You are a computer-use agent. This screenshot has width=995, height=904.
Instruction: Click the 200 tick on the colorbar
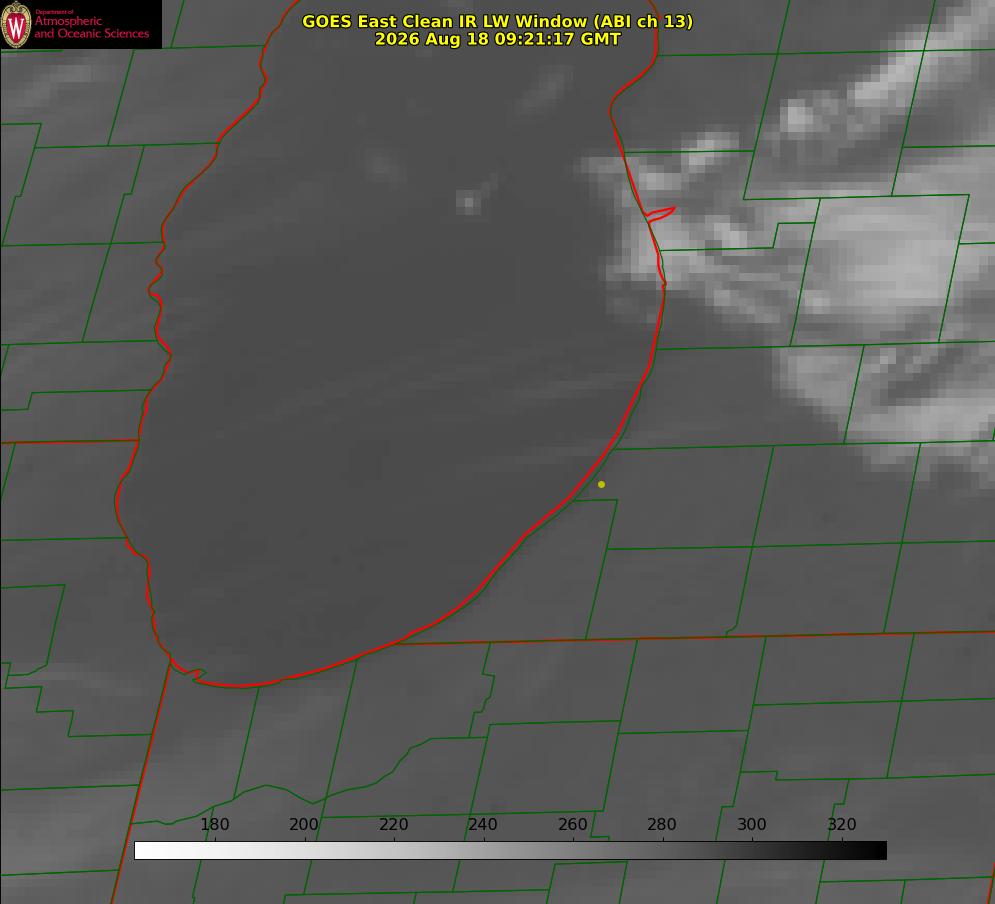304,824
